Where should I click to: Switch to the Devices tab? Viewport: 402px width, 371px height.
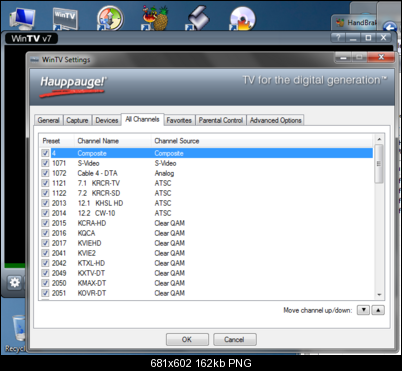tap(107, 120)
